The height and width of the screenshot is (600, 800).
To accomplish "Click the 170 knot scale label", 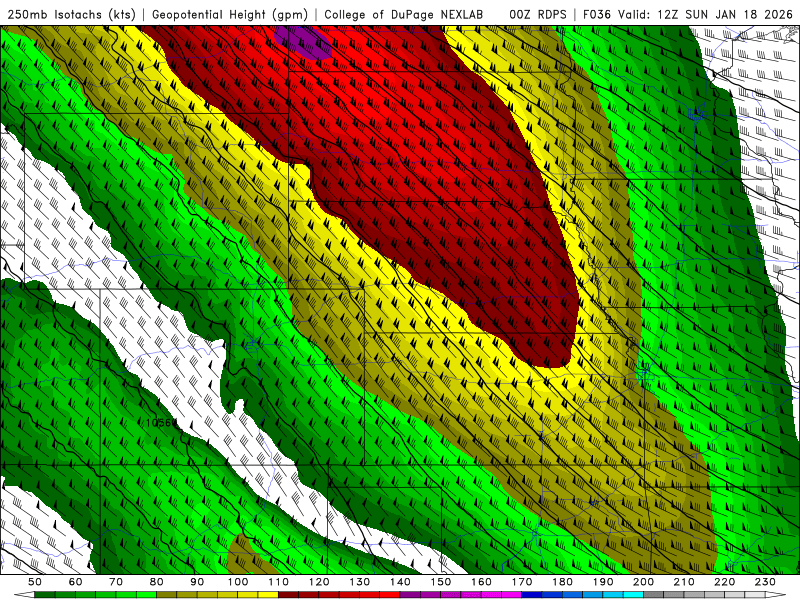I will point(522,582).
